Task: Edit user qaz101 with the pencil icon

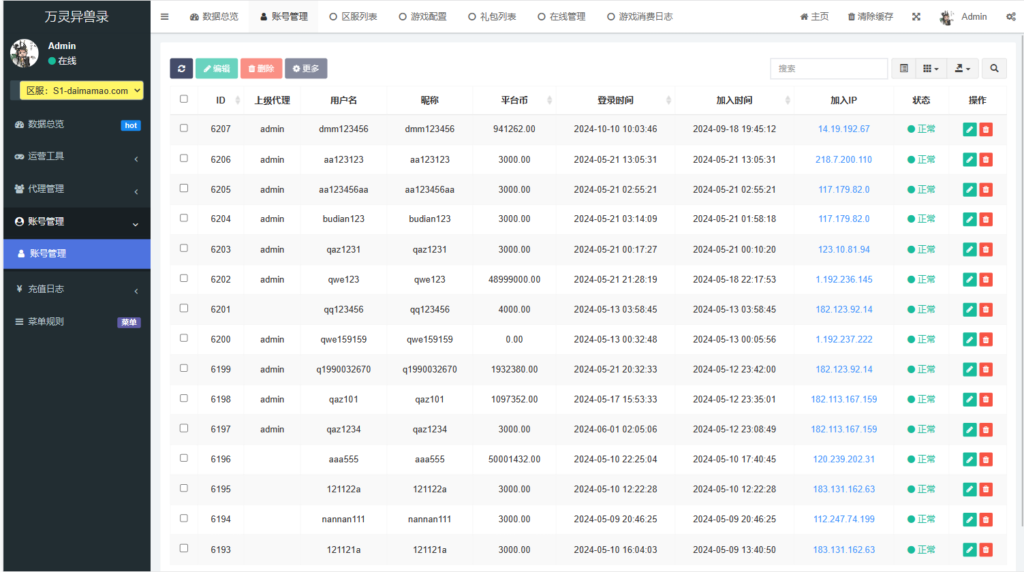Action: [970, 400]
